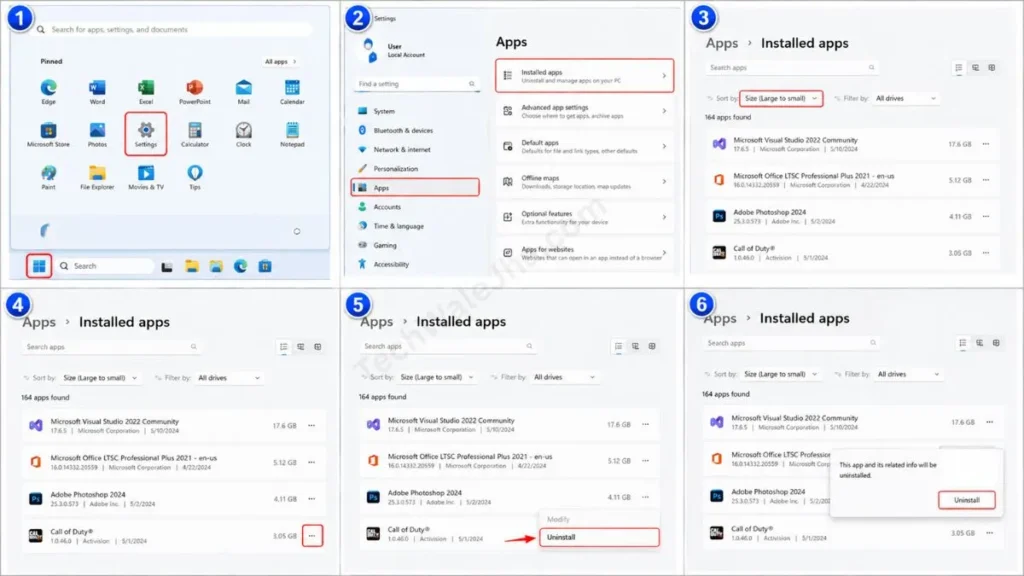Open Microsoft Store from pinned apps

tap(48, 135)
